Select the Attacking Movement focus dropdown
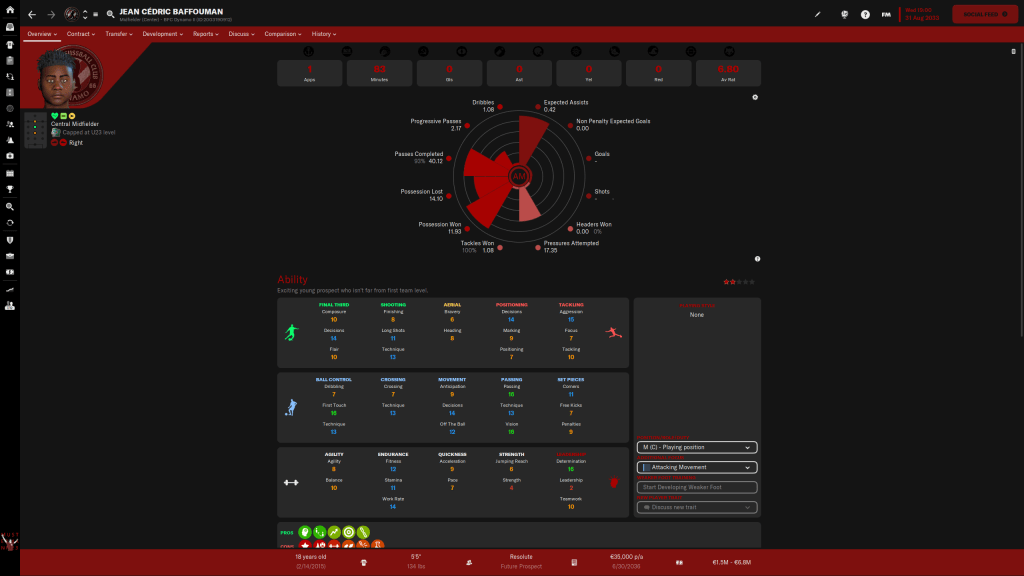The width and height of the screenshot is (1024, 576). [696, 467]
